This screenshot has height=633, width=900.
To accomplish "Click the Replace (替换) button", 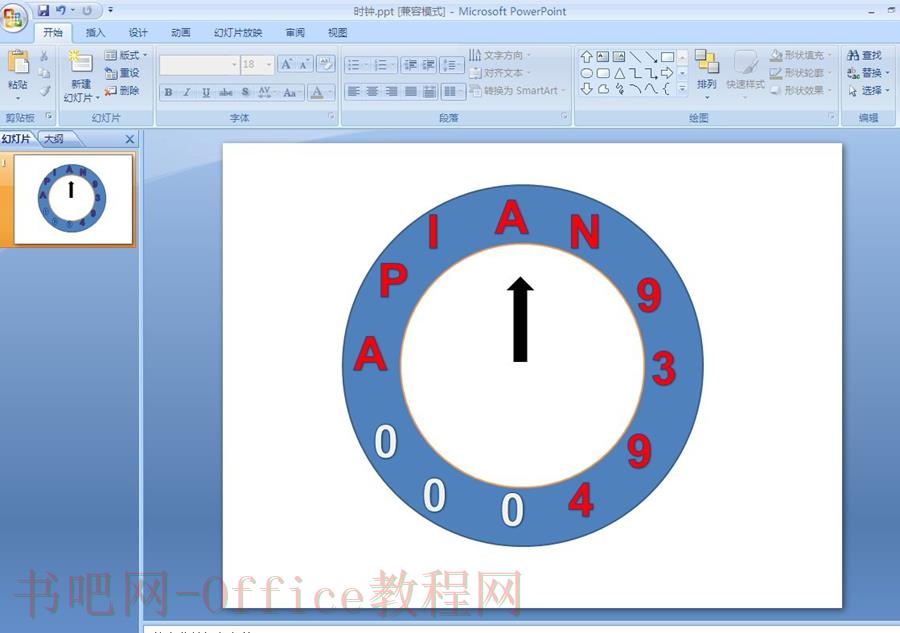I will point(868,73).
